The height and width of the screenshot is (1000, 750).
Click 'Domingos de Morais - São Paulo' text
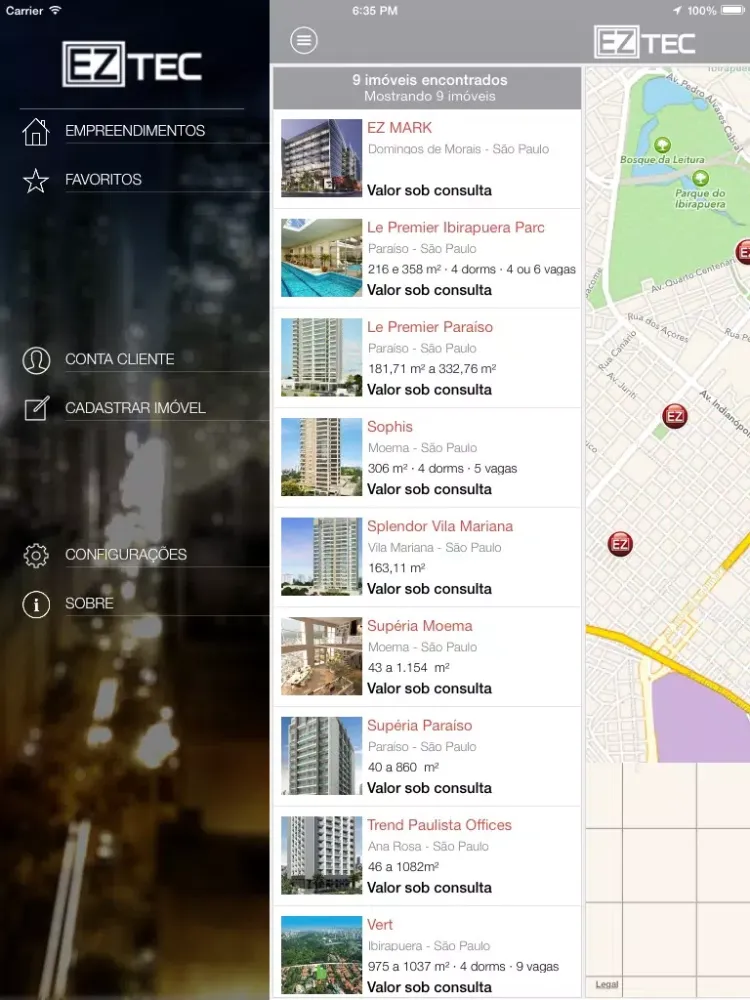[x=458, y=149]
